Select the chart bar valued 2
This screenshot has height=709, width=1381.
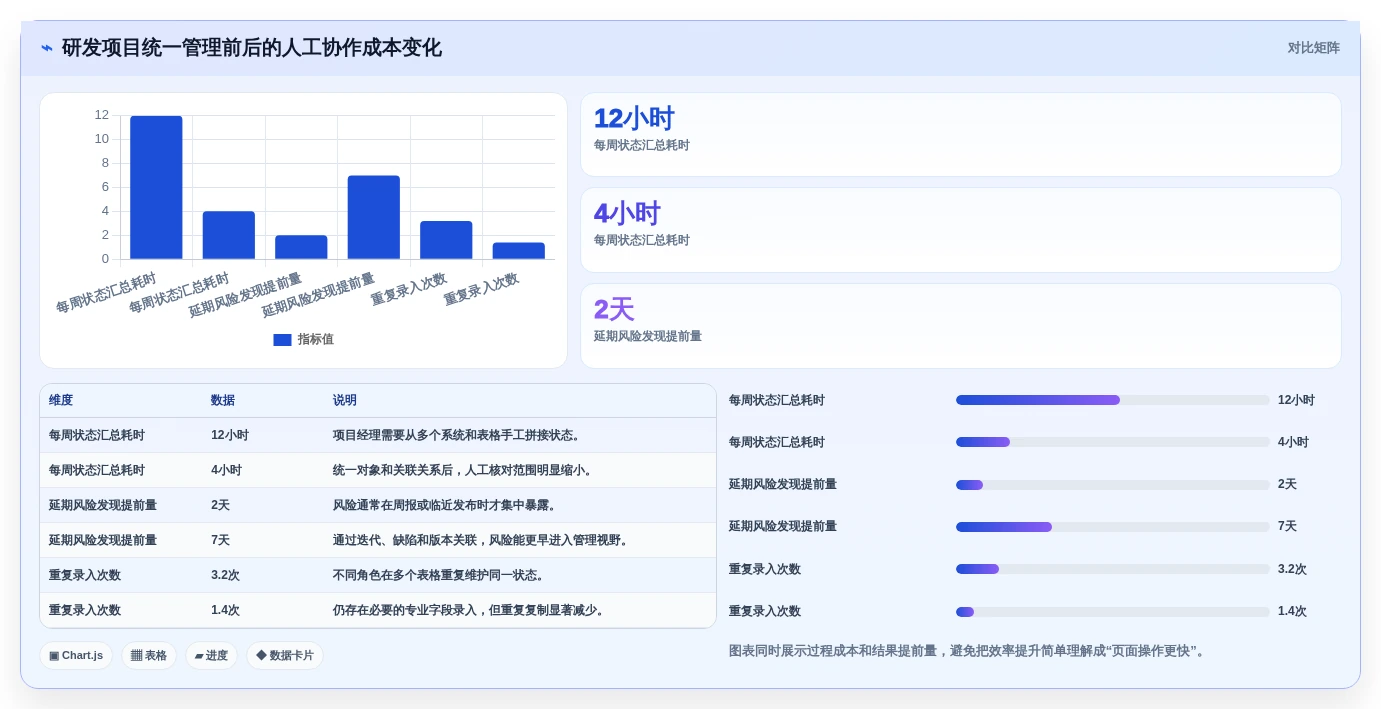click(301, 248)
